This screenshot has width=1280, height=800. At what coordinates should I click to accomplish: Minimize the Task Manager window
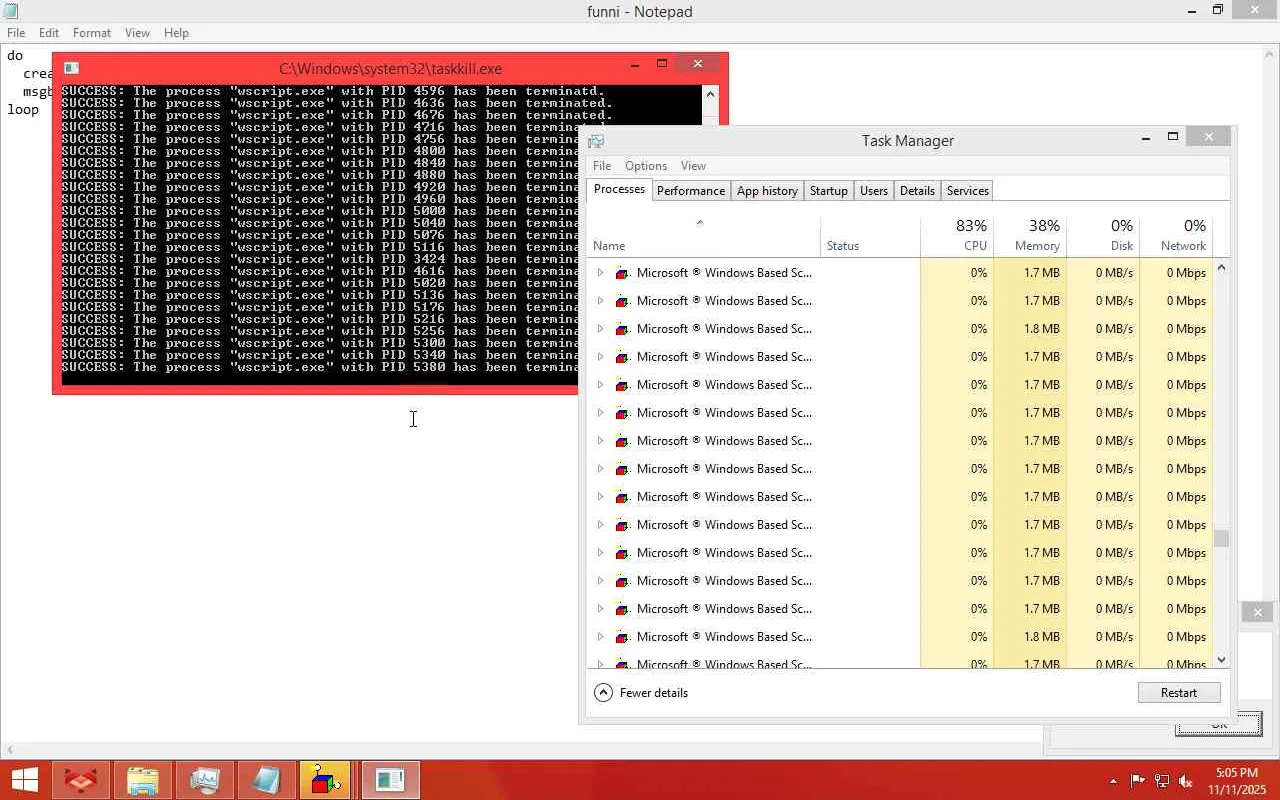1146,138
